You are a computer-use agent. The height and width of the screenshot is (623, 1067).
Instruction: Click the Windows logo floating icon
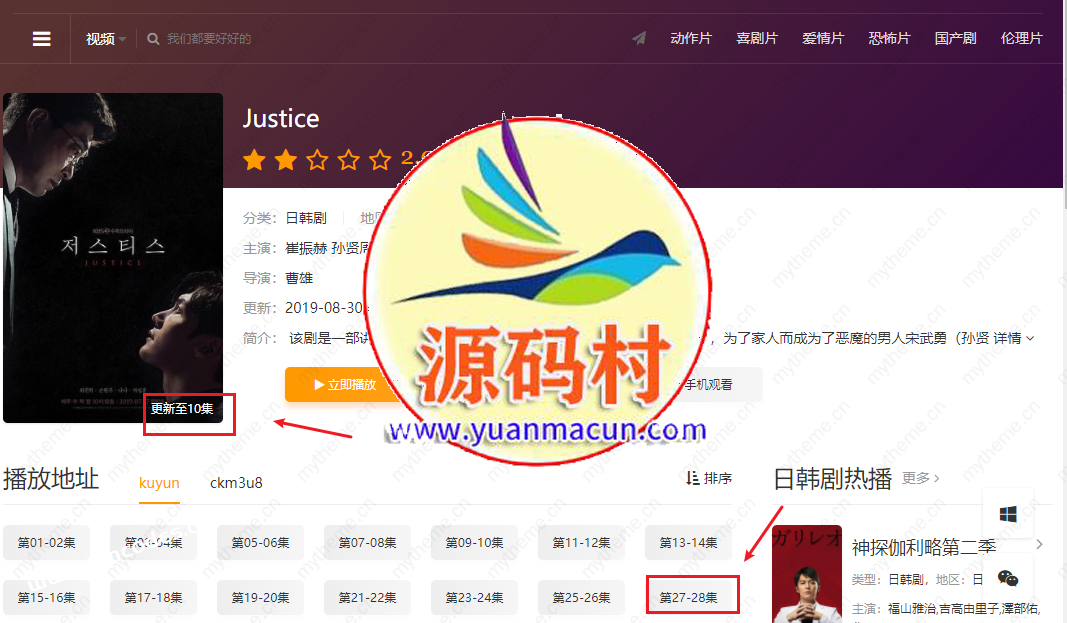point(1008,514)
